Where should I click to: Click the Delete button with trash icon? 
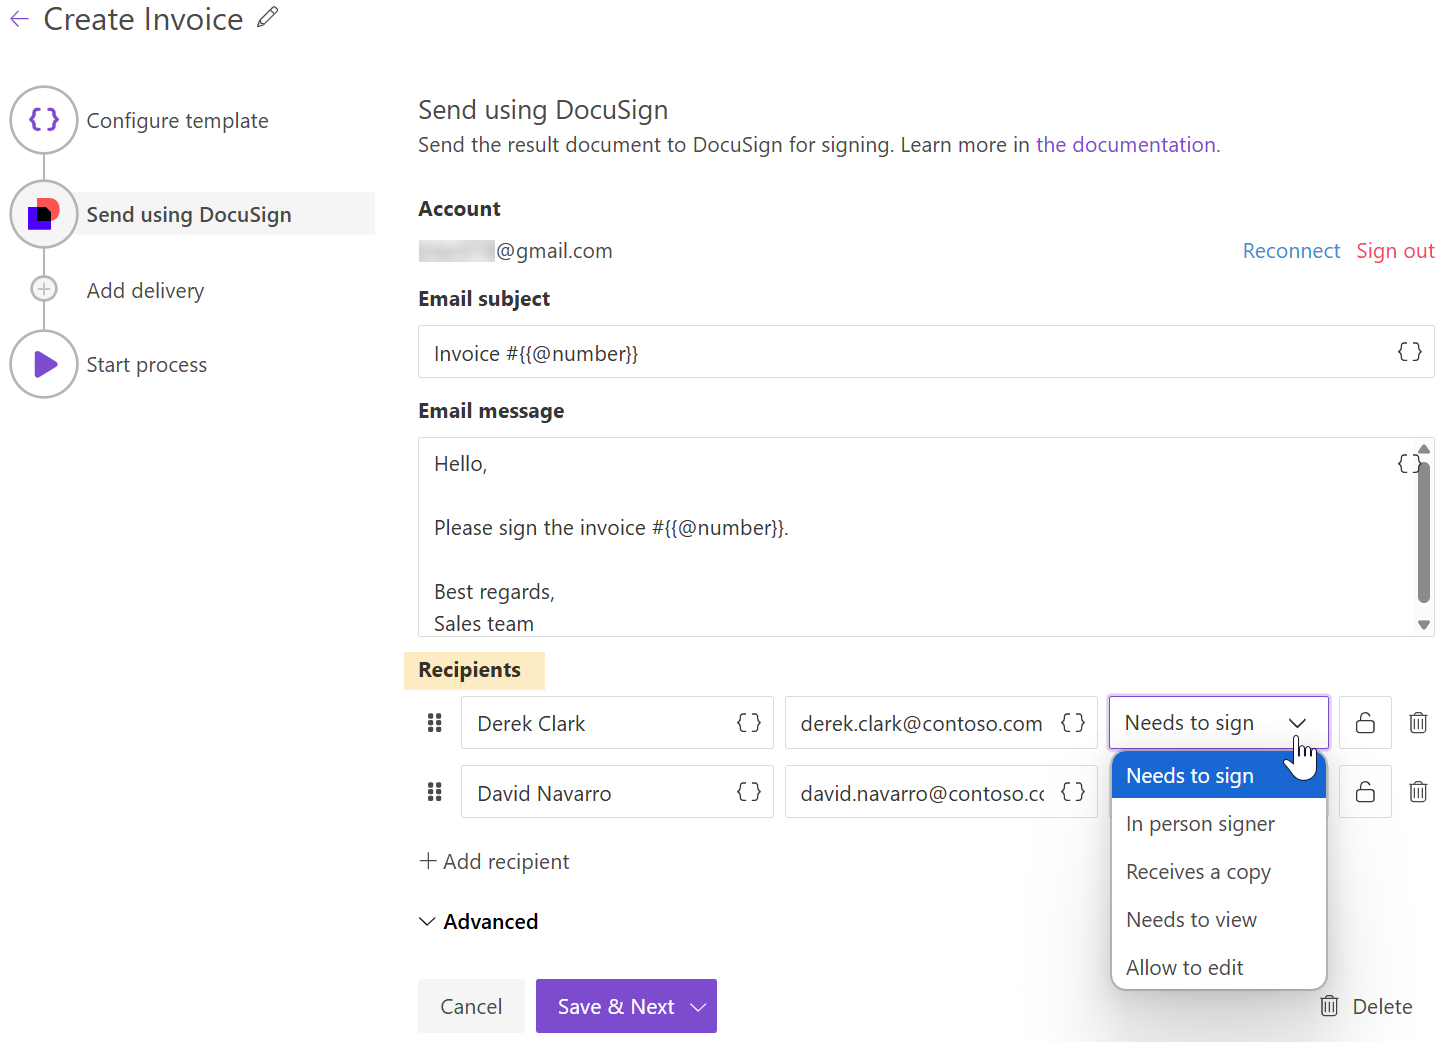(x=1366, y=1007)
